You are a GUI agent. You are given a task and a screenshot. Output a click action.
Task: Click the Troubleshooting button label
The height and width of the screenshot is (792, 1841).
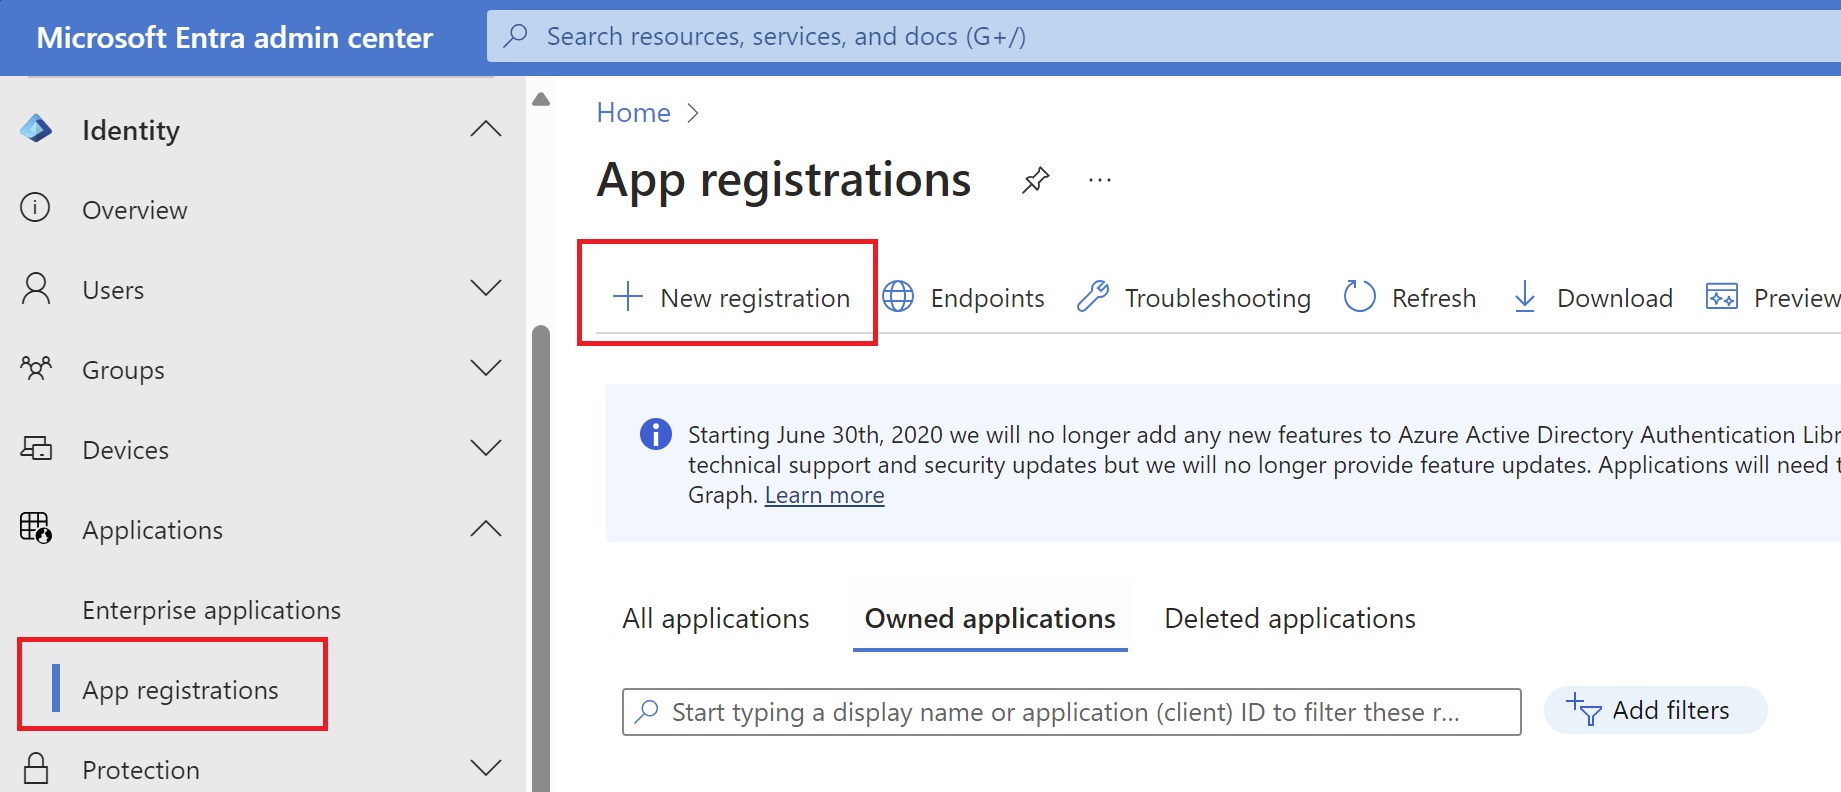1217,298
